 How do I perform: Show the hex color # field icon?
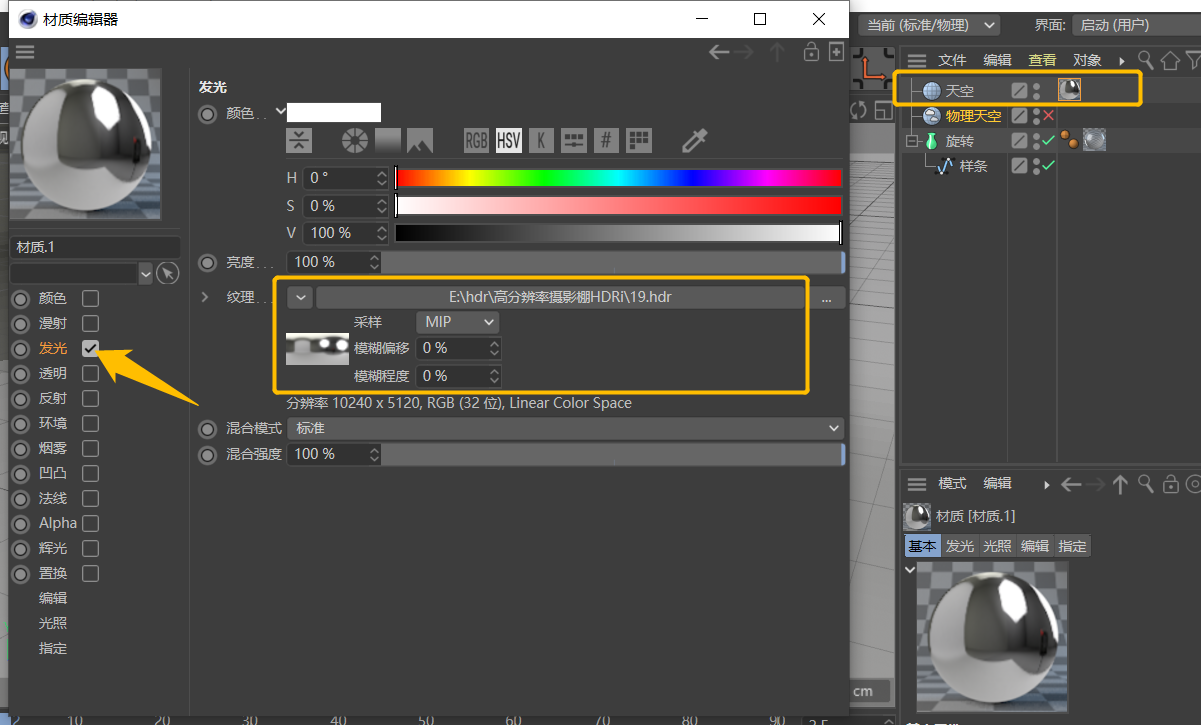click(x=606, y=140)
